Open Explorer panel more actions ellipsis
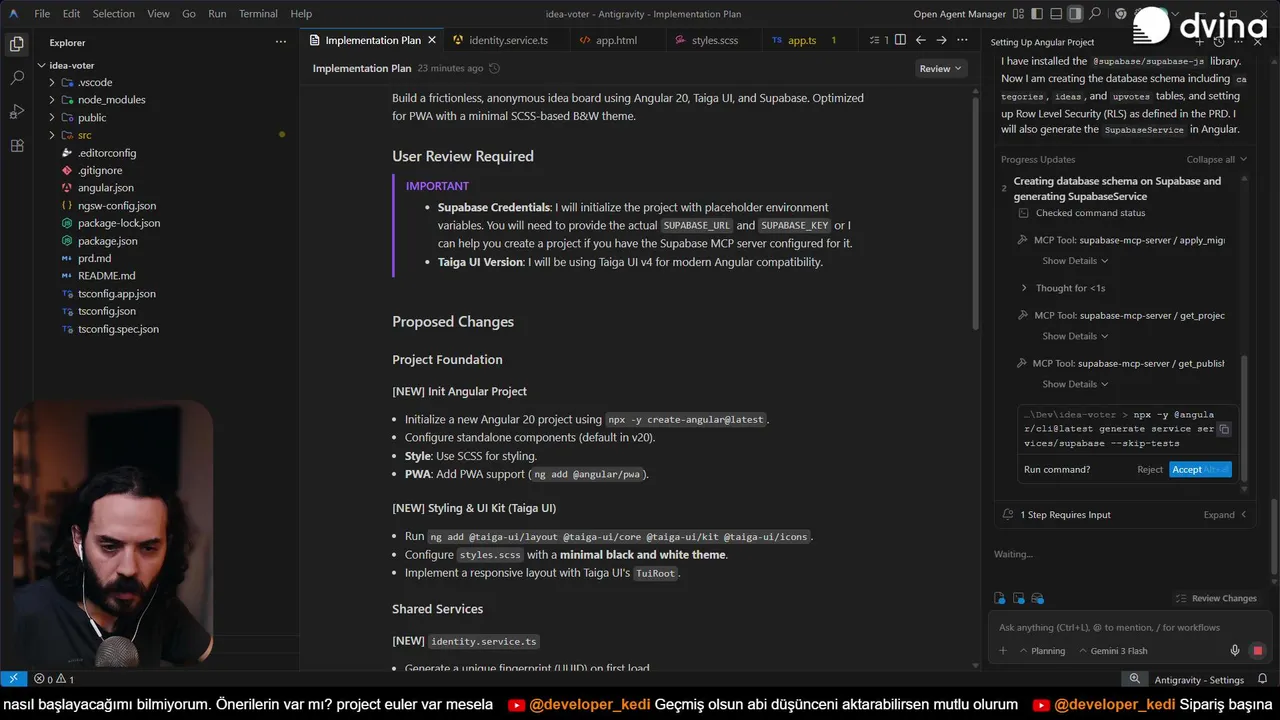Image resolution: width=1280 pixels, height=720 pixels. tap(281, 42)
